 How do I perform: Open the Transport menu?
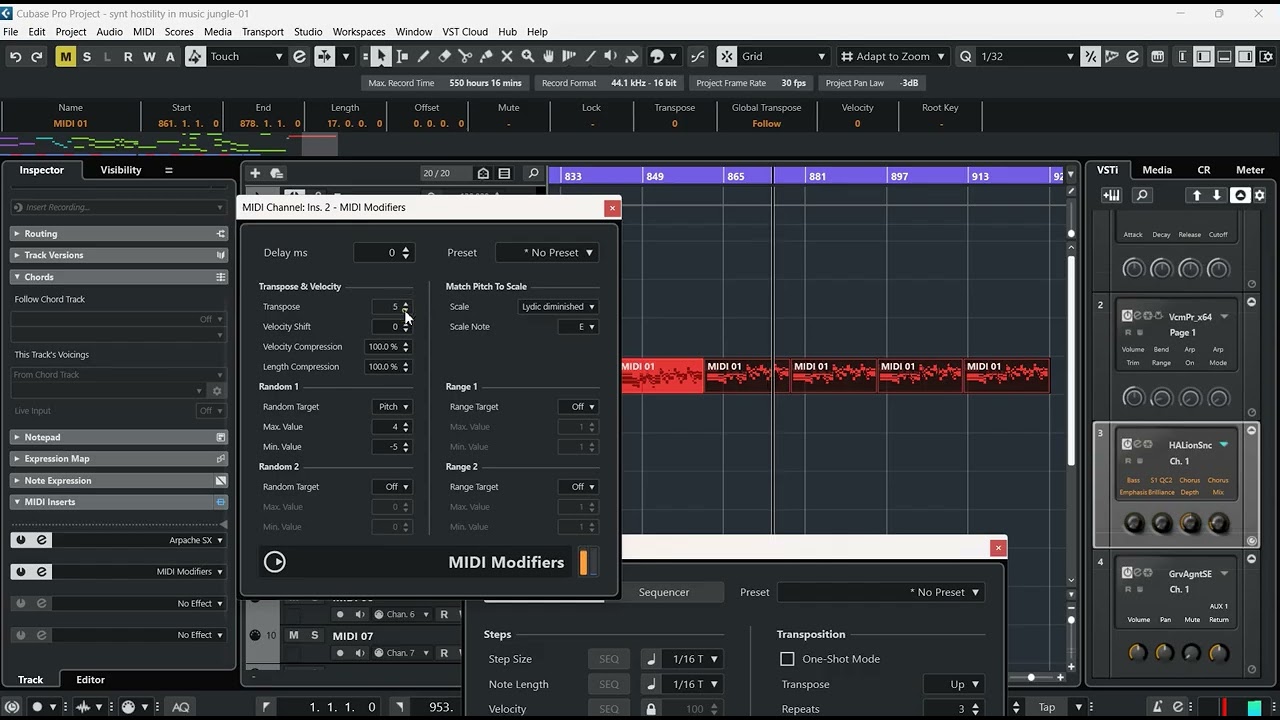(x=263, y=32)
